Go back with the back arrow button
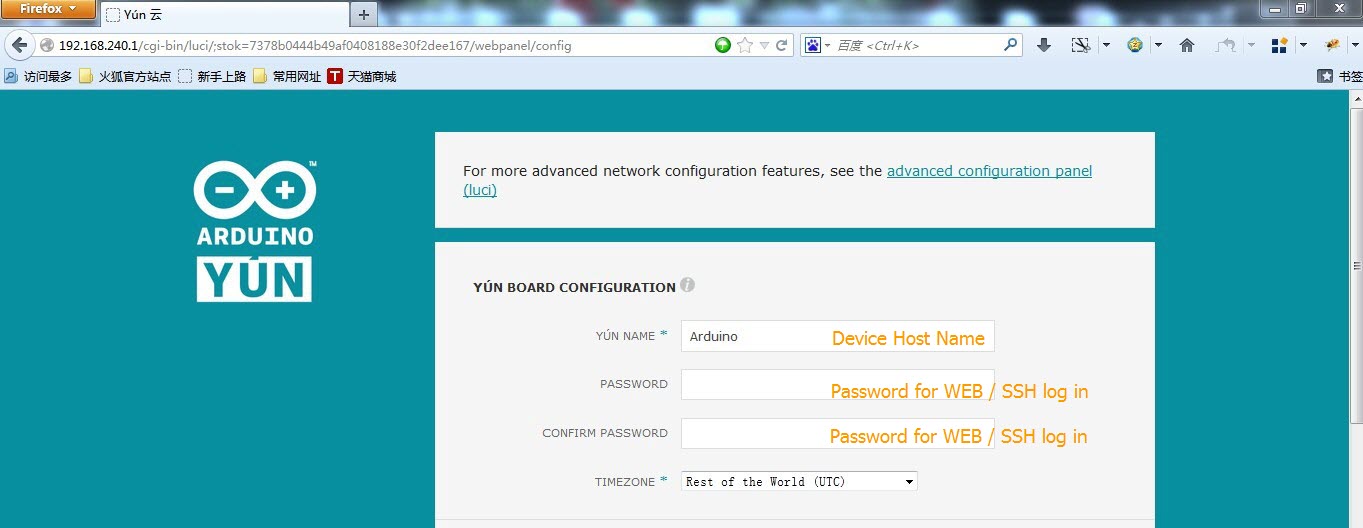The height and width of the screenshot is (528, 1363). click(19, 45)
